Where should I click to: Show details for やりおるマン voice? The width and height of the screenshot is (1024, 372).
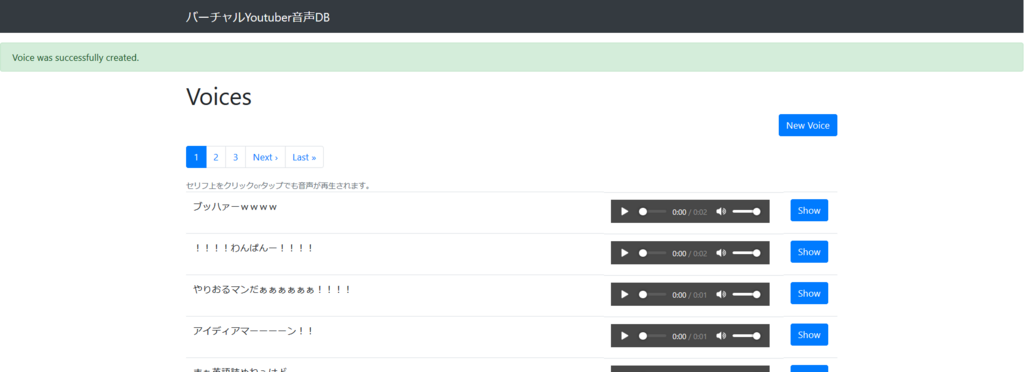[x=809, y=293]
